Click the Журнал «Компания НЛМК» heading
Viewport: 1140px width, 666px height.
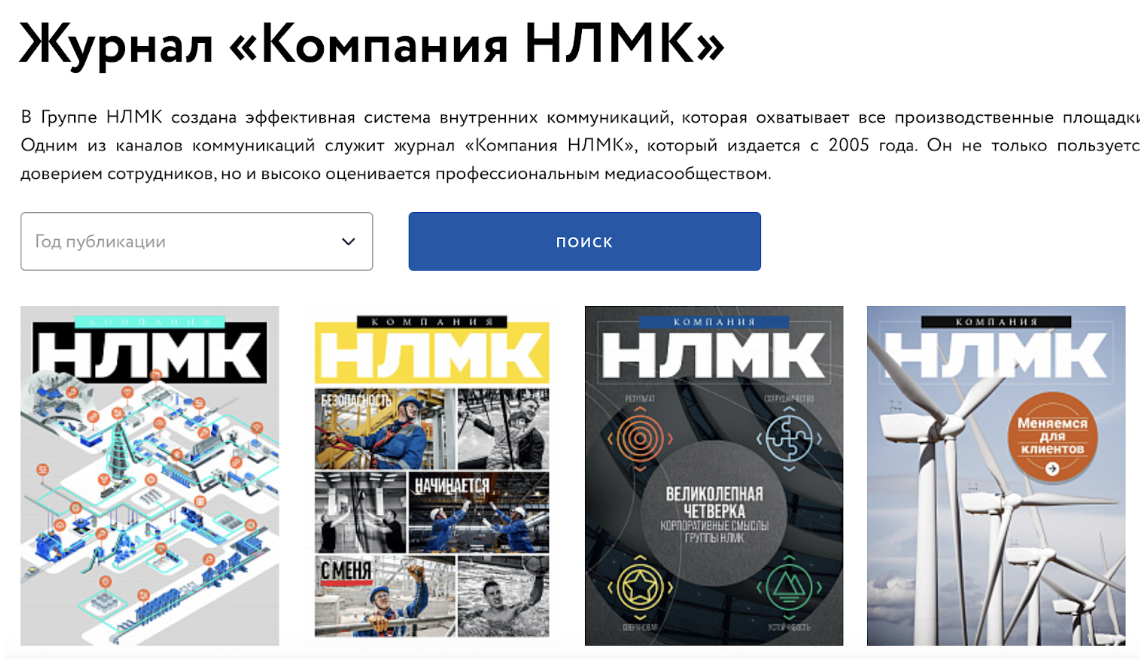[372, 44]
